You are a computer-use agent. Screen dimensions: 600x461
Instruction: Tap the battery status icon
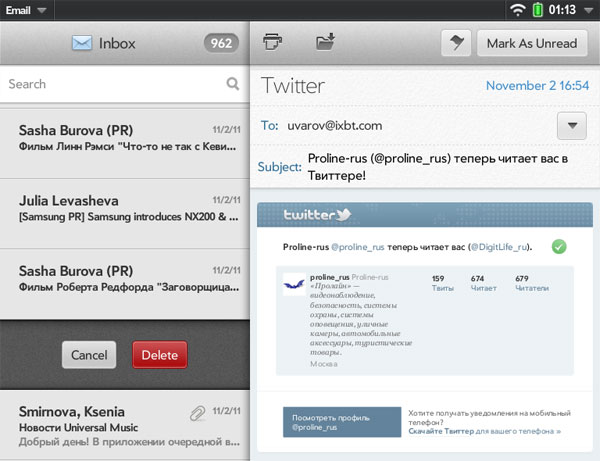[538, 10]
